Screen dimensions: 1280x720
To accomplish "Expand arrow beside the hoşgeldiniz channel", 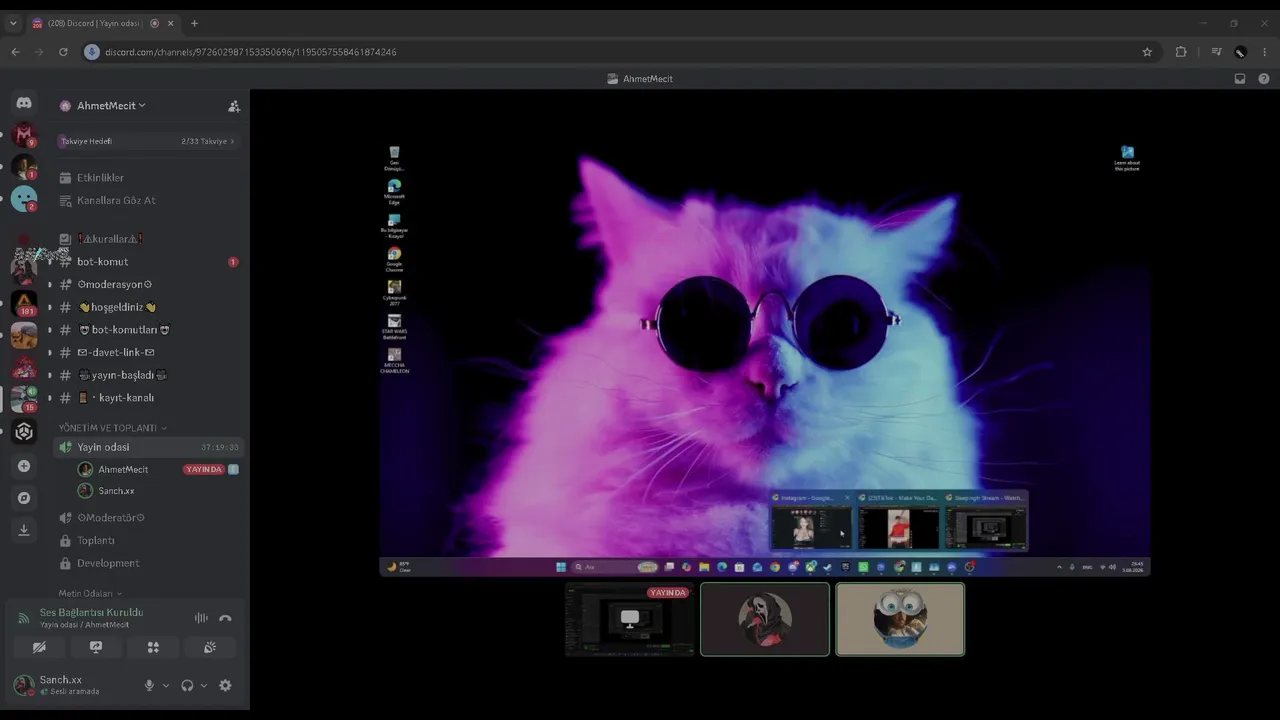I will click(x=50, y=307).
